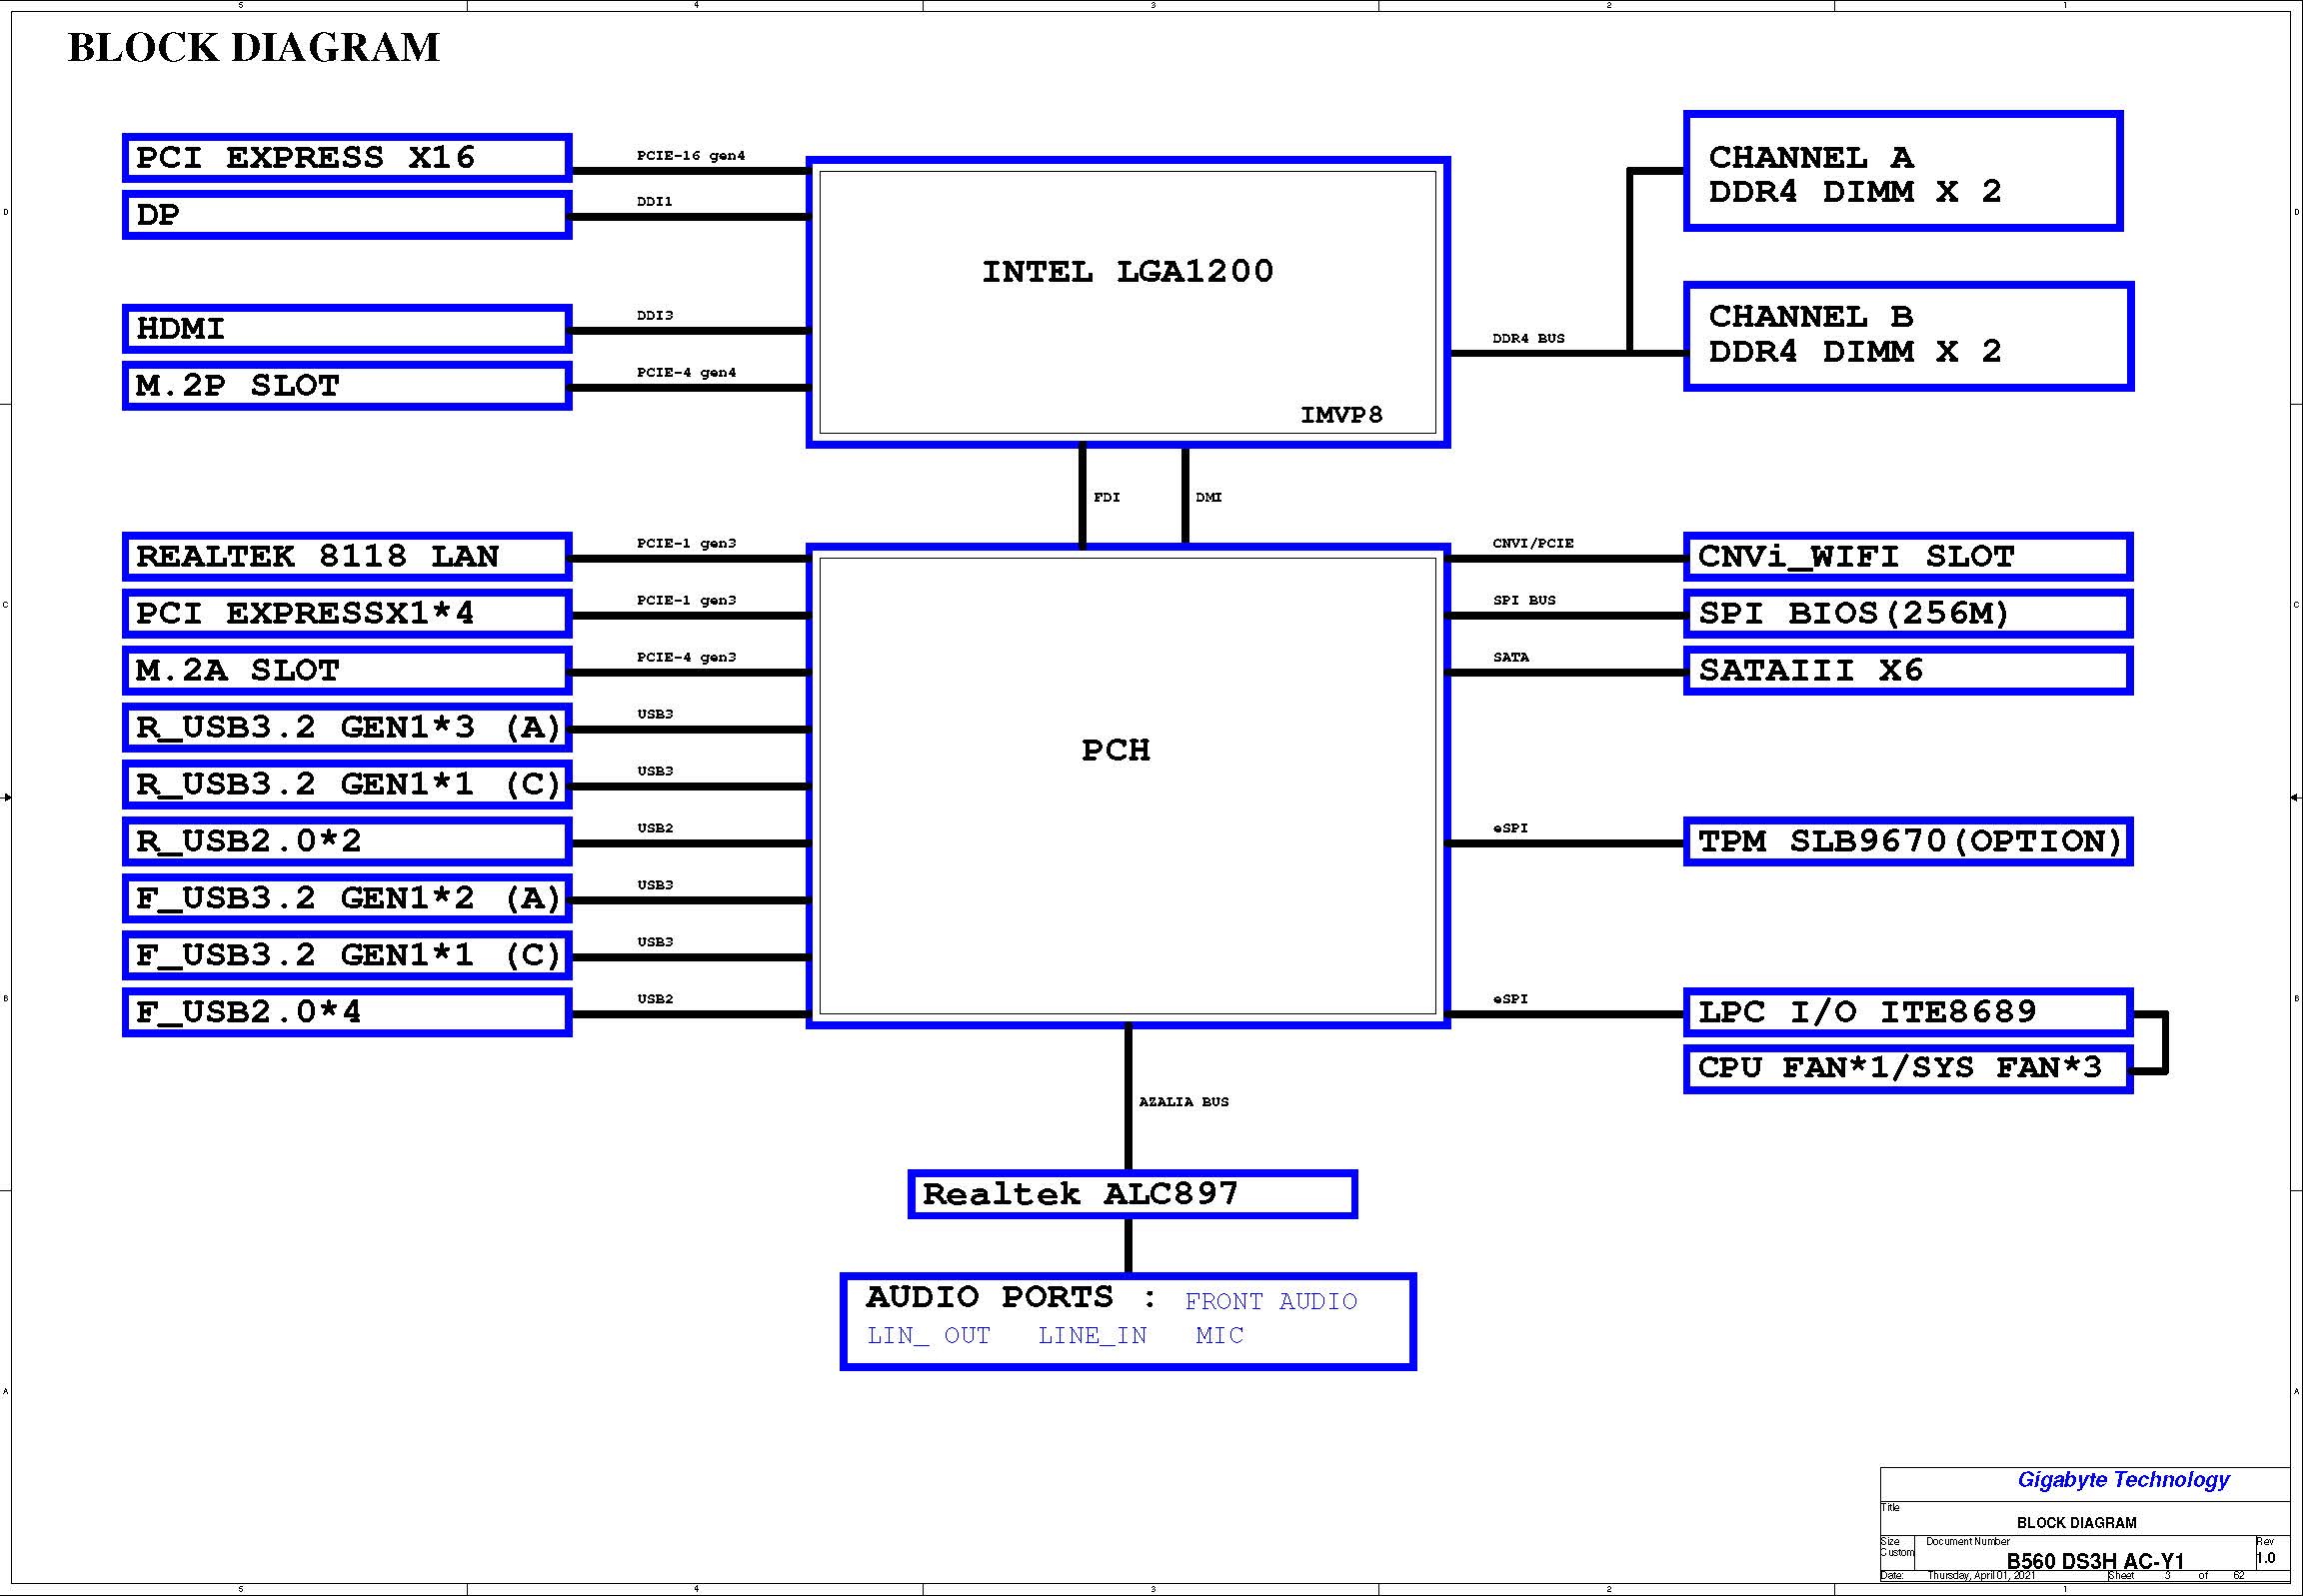Click the eSPI label beside TPM block

[x=1510, y=829]
